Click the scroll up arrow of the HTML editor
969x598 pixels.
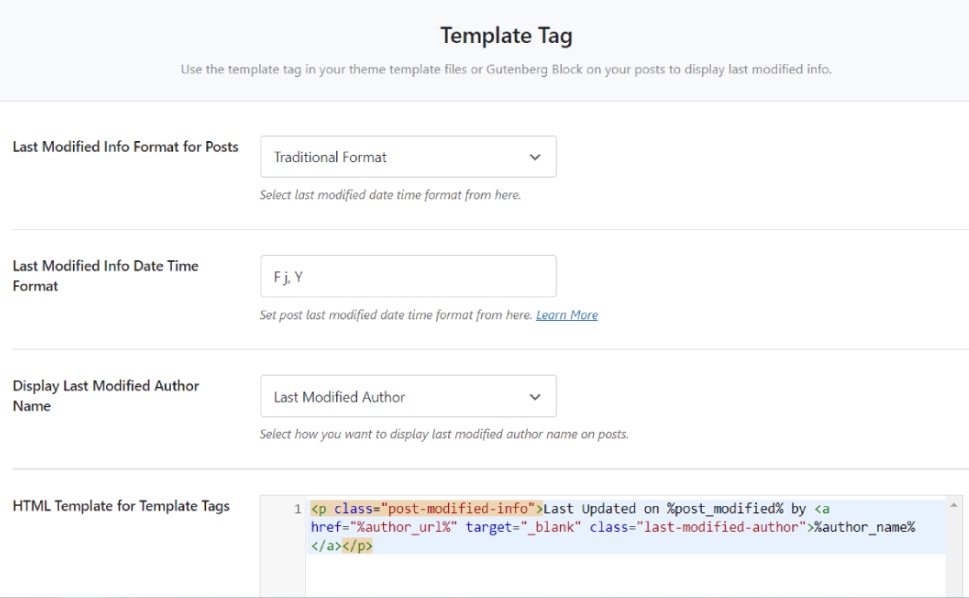point(955,506)
